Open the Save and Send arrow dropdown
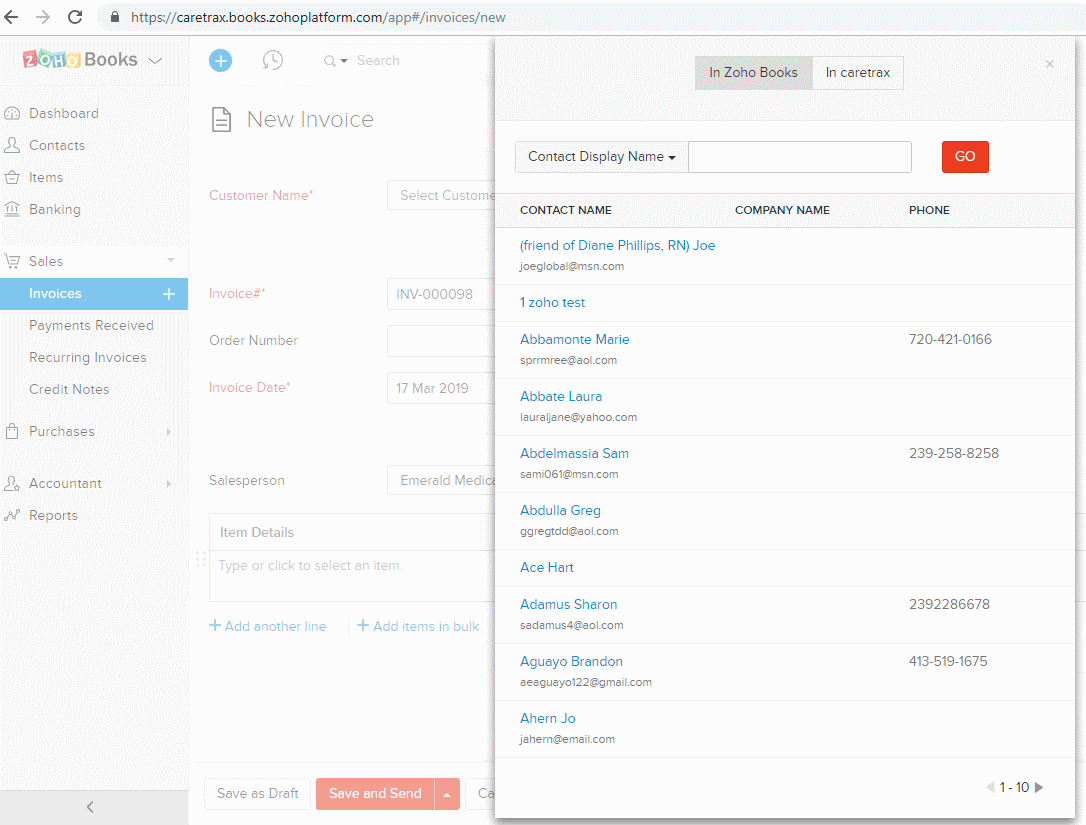1086x825 pixels. tap(447, 794)
